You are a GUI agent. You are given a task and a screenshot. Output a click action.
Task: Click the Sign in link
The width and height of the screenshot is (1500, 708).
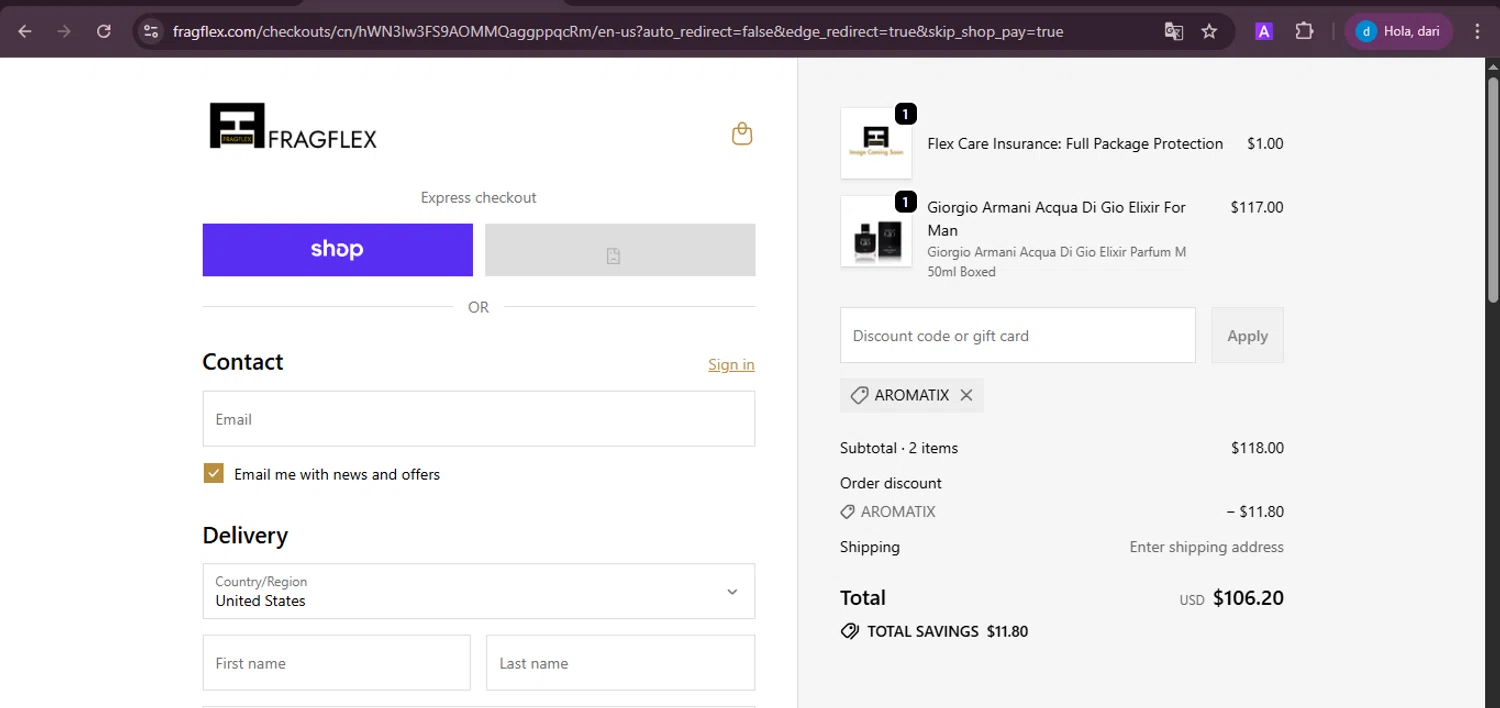pyautogui.click(x=731, y=364)
